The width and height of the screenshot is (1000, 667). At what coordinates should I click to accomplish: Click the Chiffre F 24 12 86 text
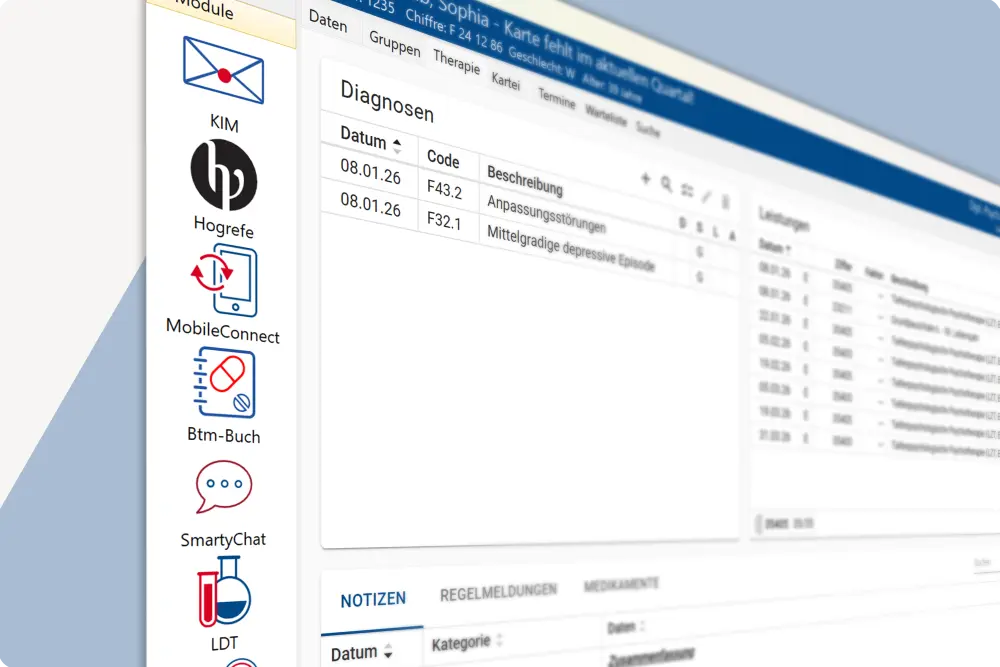tap(454, 33)
